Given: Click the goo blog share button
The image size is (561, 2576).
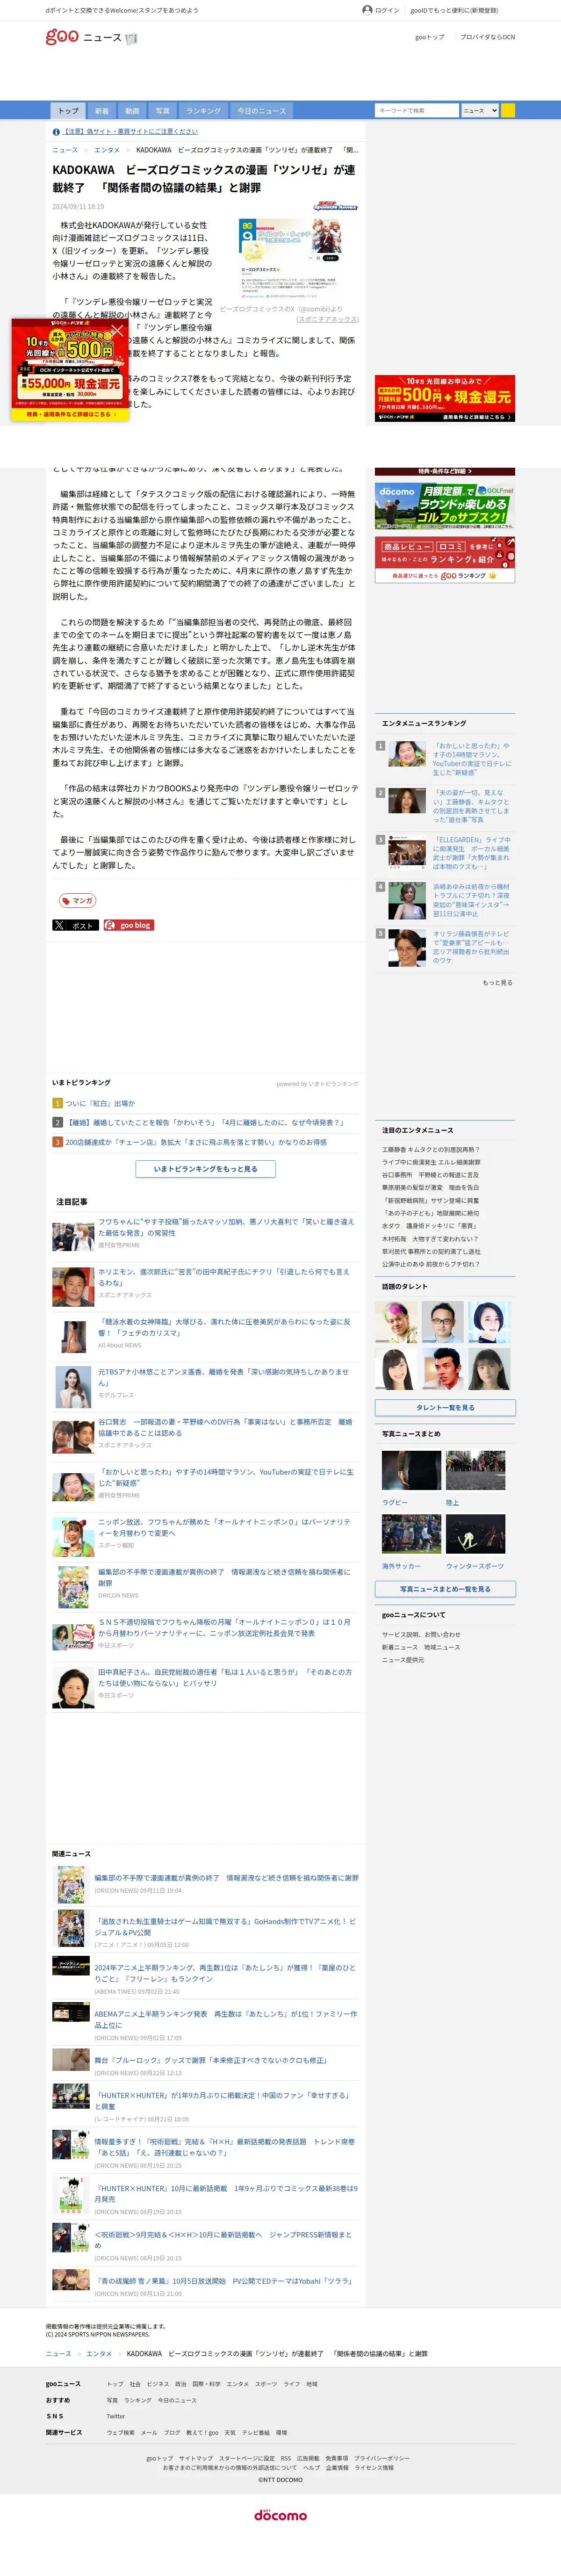Looking at the screenshot, I should tap(129, 925).
